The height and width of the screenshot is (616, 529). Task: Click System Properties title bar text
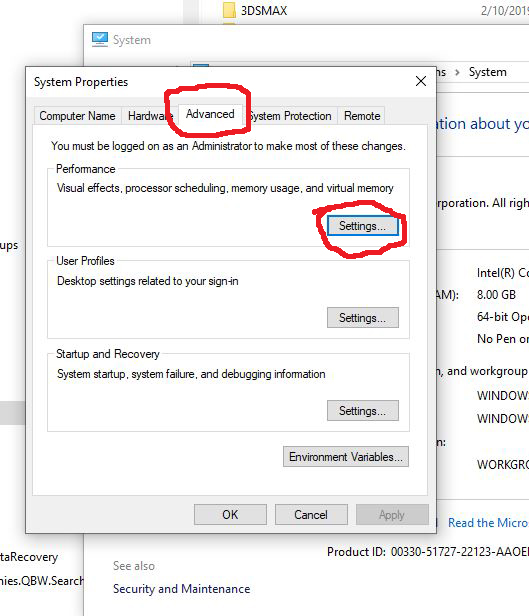coord(81,82)
